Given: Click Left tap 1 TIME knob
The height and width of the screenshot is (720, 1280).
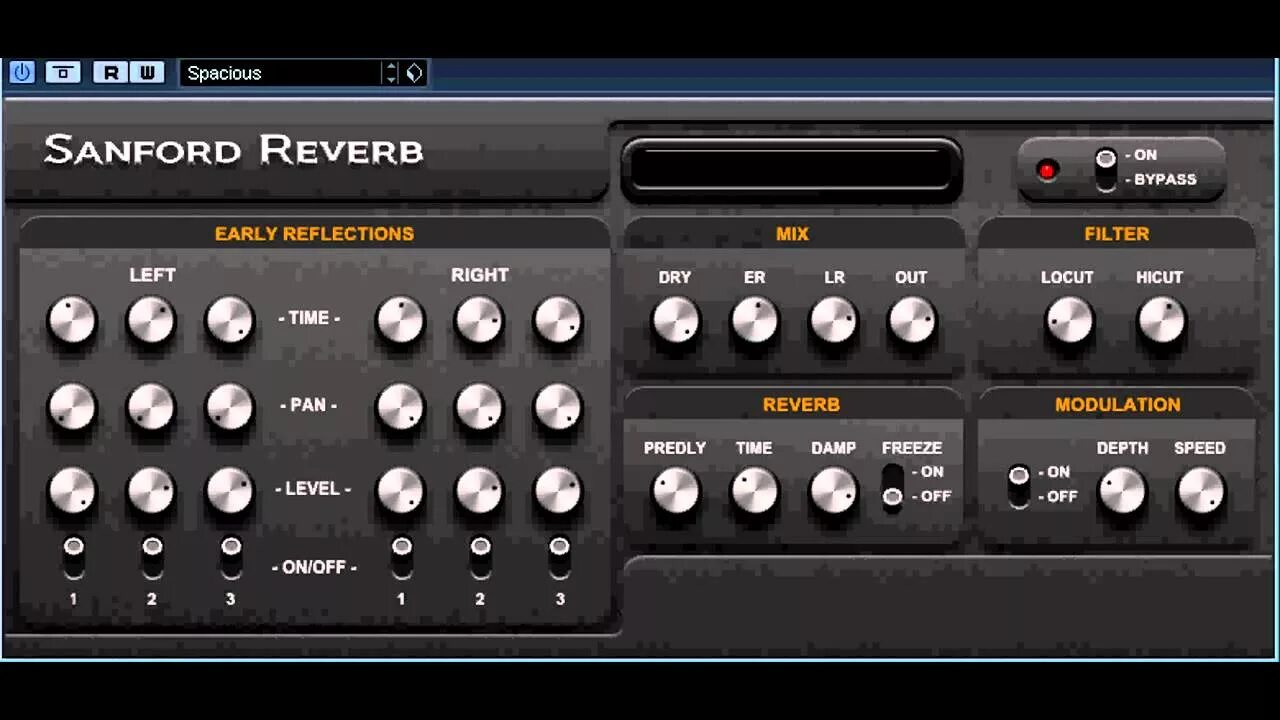Looking at the screenshot, I should point(72,321).
